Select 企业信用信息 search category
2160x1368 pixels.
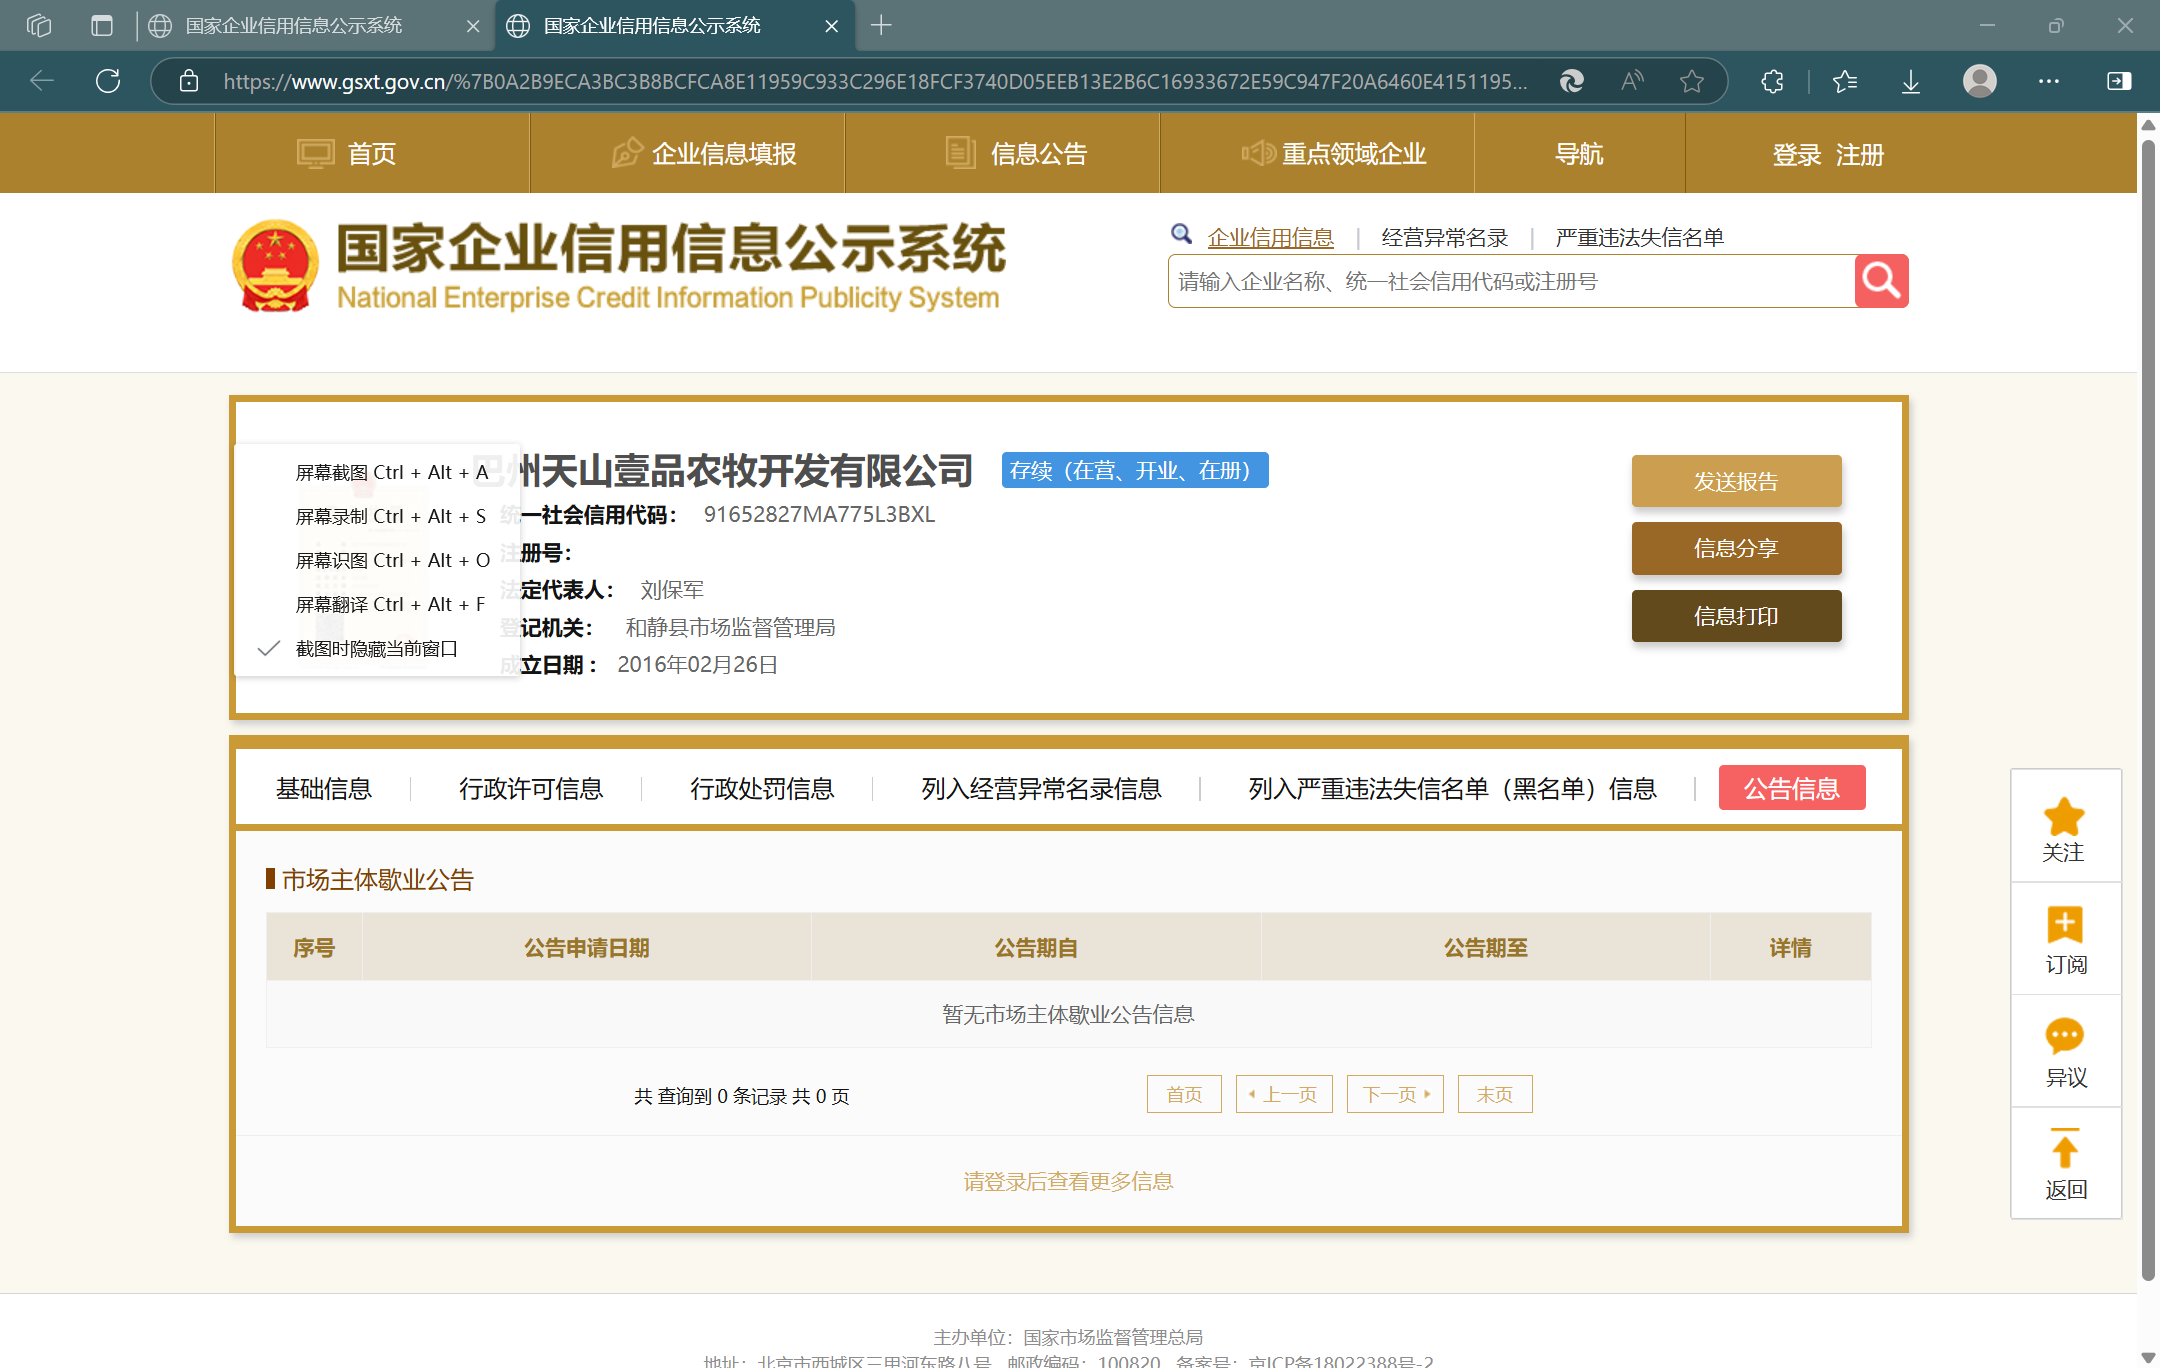[x=1270, y=237]
